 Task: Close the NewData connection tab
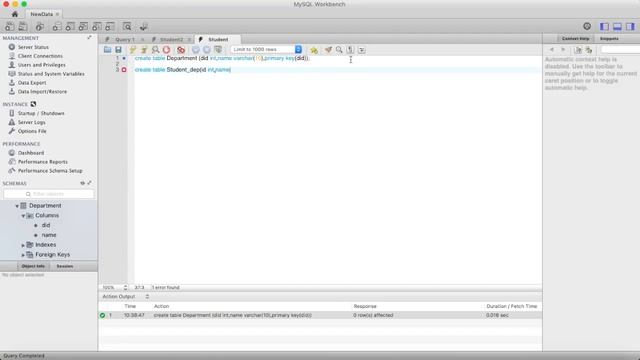57,14
